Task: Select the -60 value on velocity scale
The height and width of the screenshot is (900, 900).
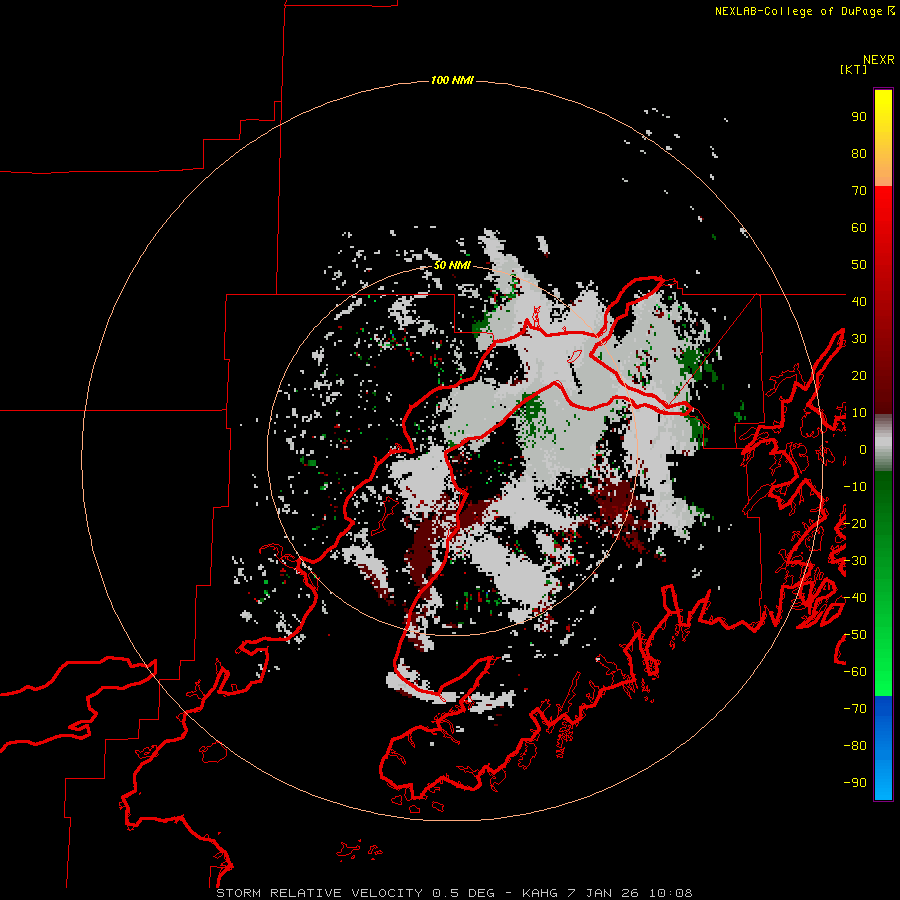Action: pyautogui.click(x=855, y=672)
